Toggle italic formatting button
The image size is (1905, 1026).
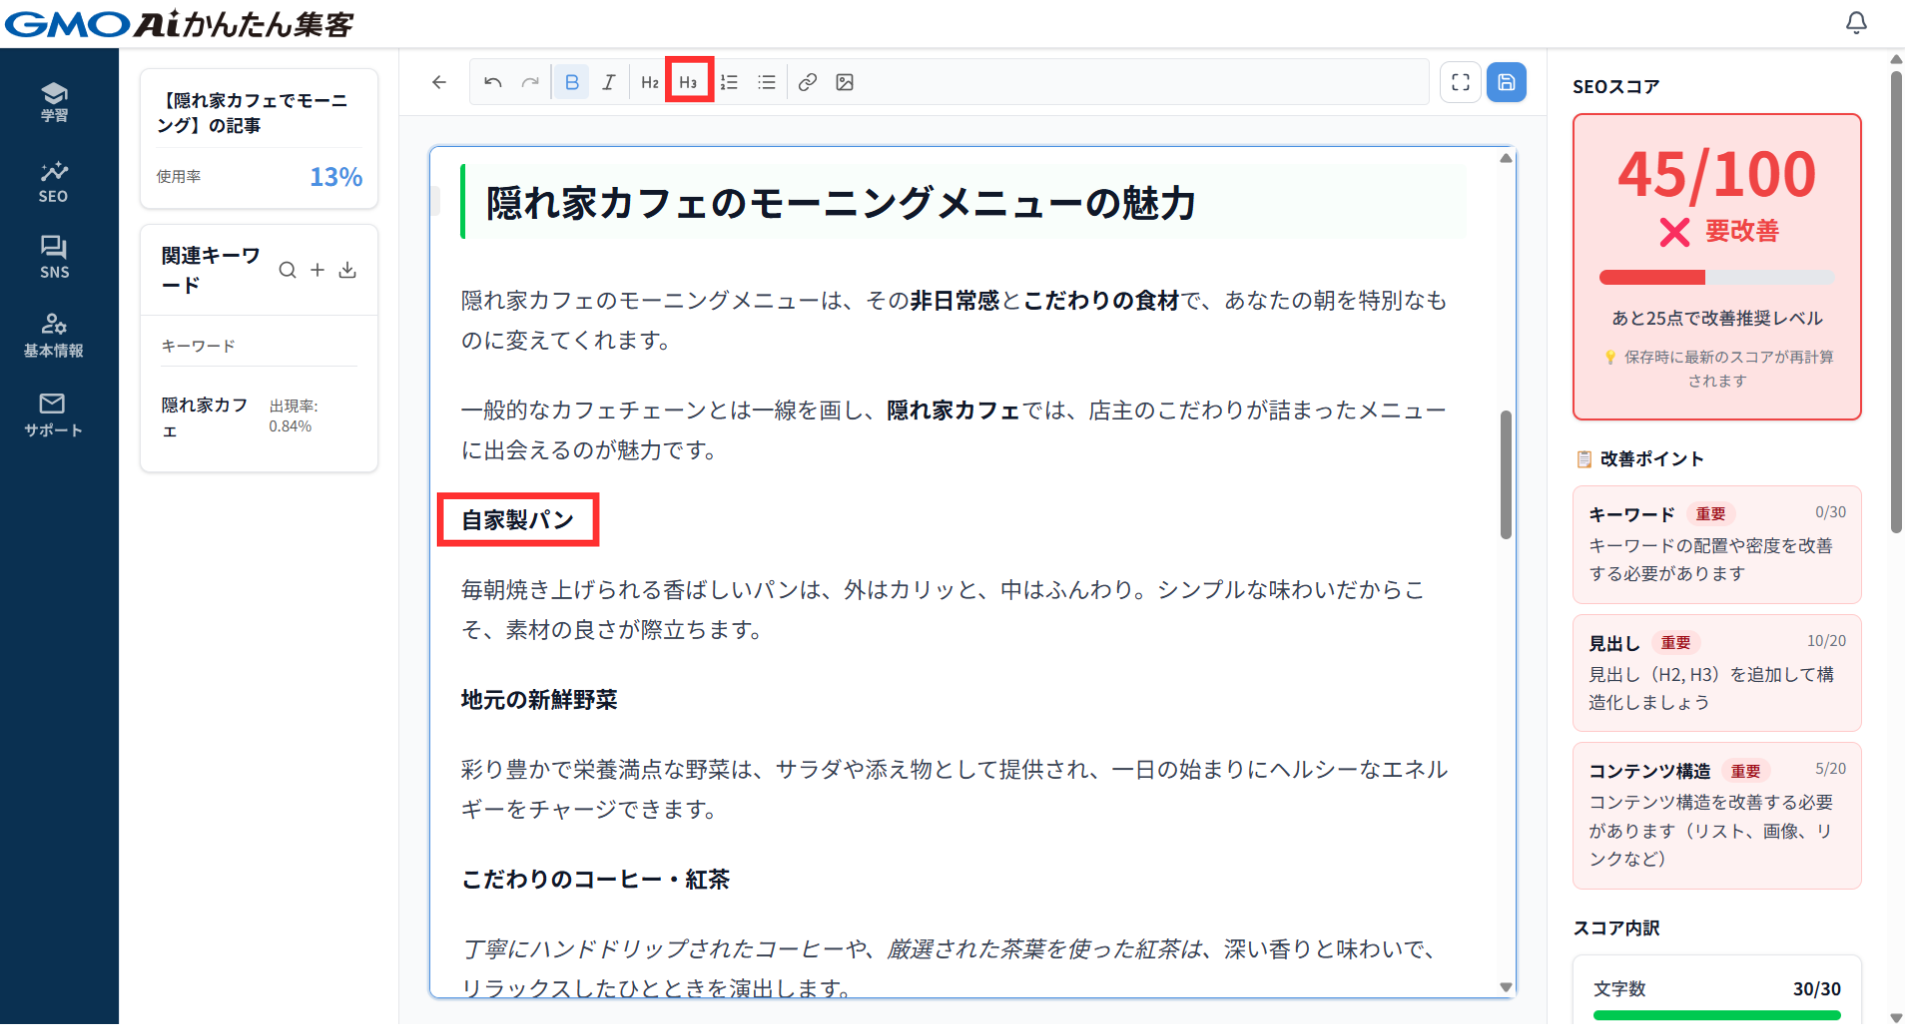tap(608, 82)
